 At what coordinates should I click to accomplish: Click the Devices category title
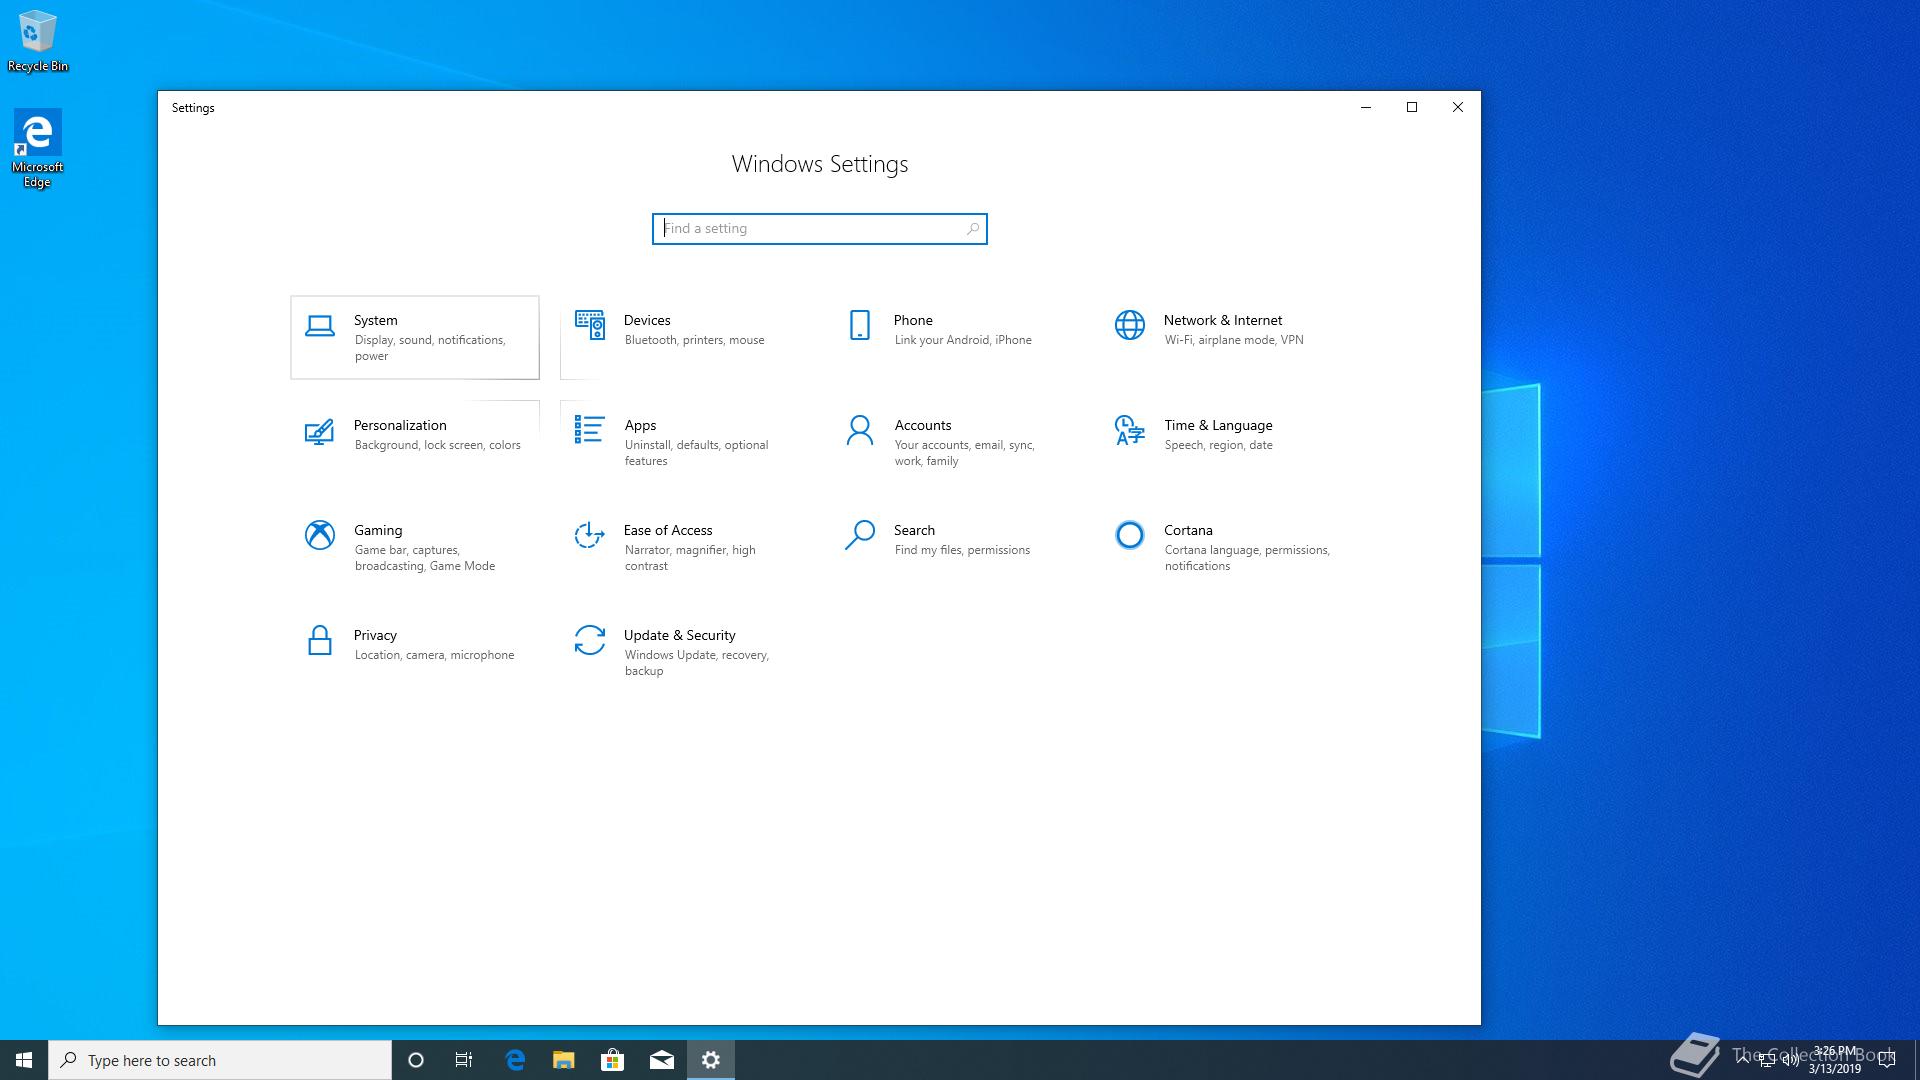[x=647, y=320]
